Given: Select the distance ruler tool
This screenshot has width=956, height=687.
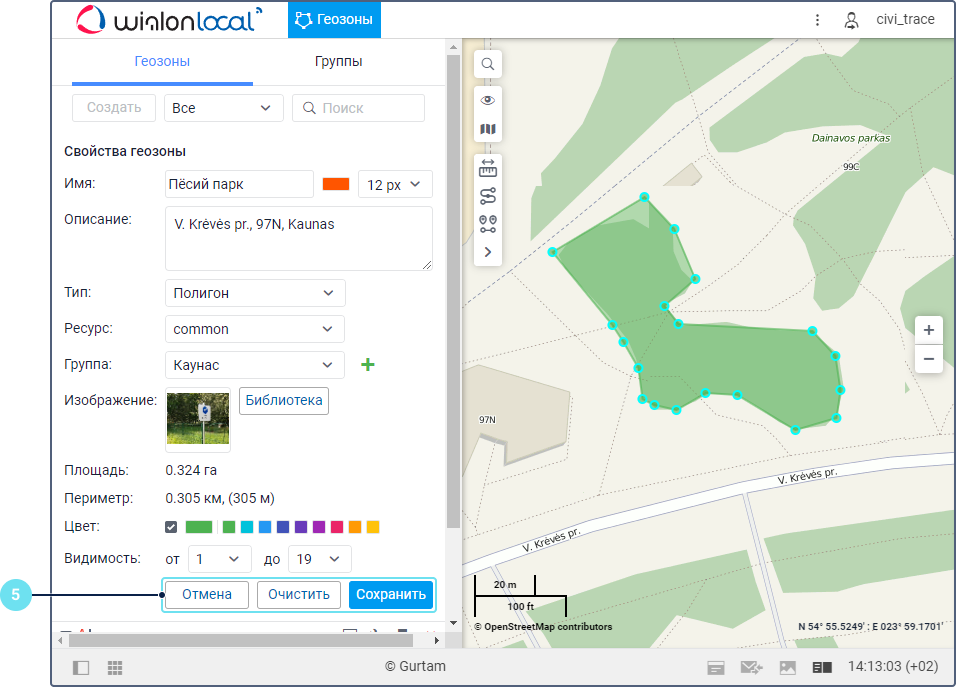Looking at the screenshot, I should click(x=488, y=168).
